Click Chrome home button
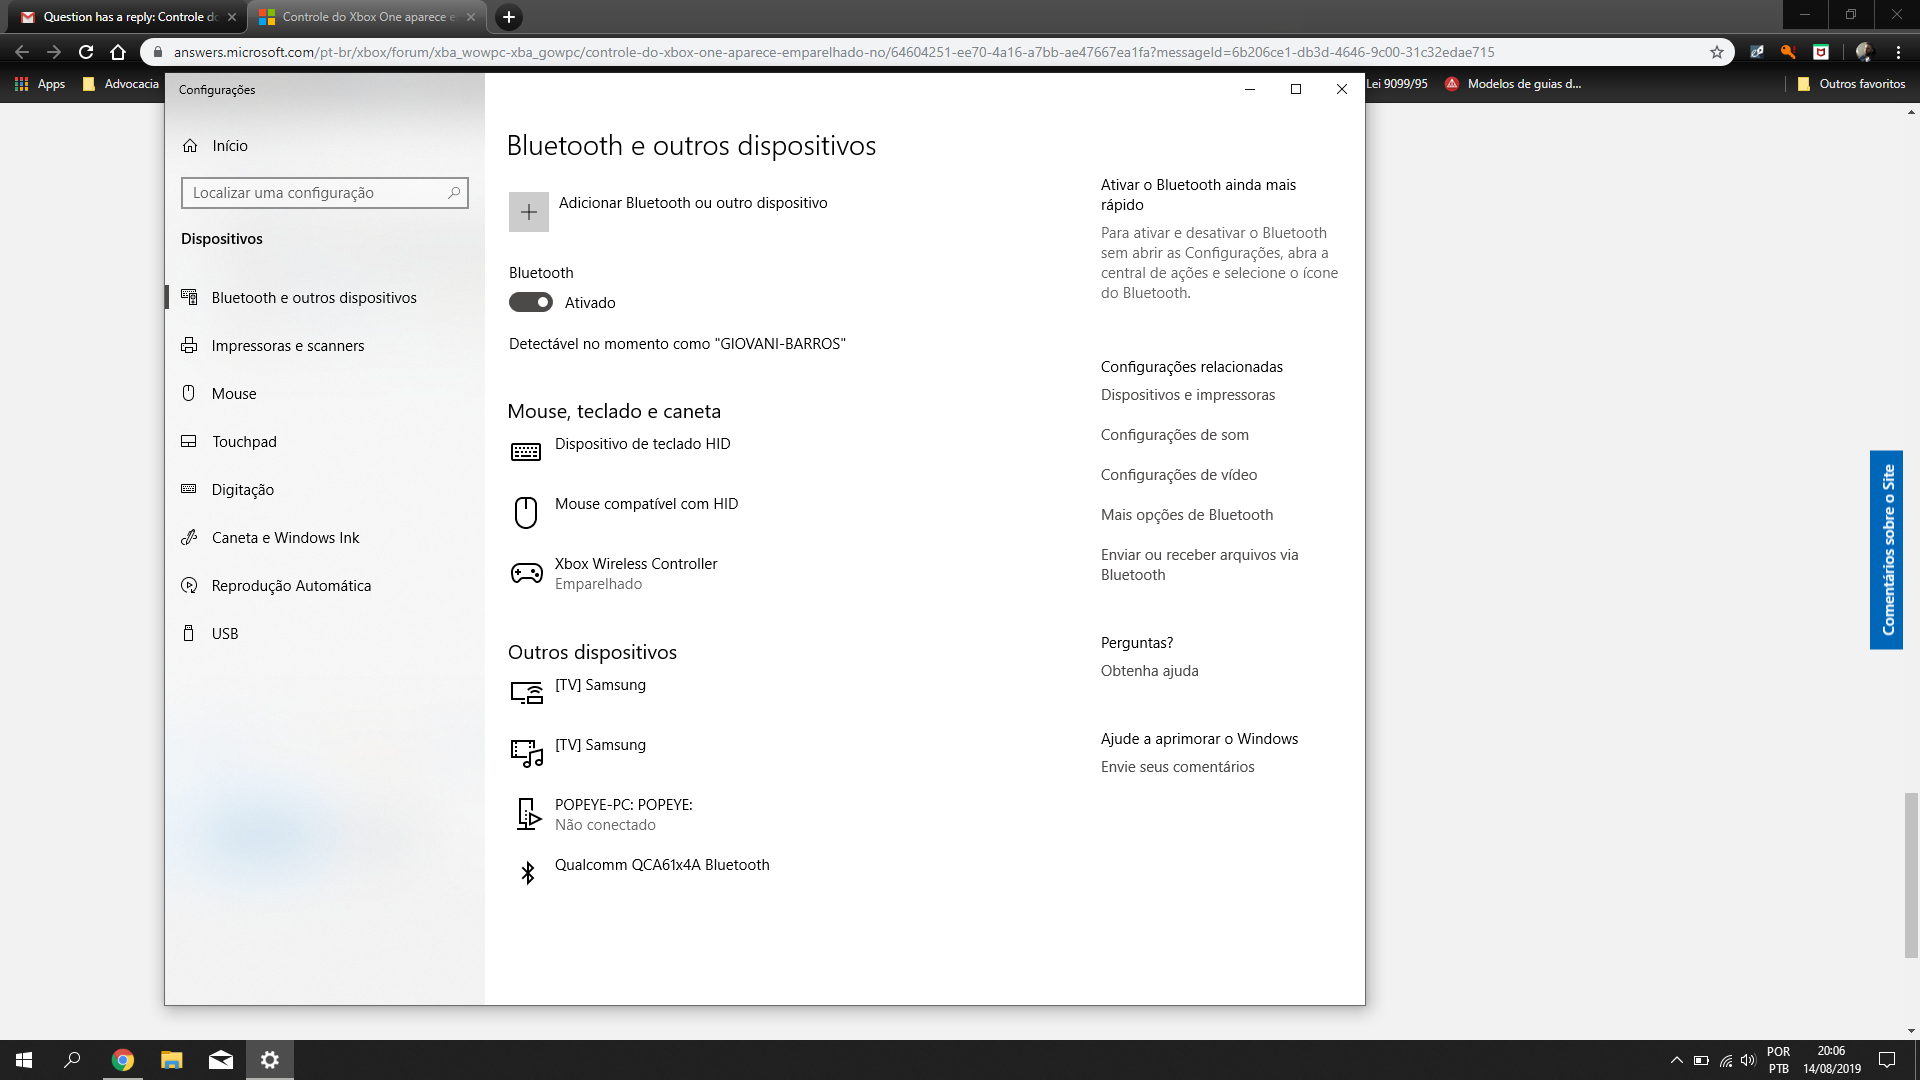Screen dimensions: 1920x1080 coord(118,52)
